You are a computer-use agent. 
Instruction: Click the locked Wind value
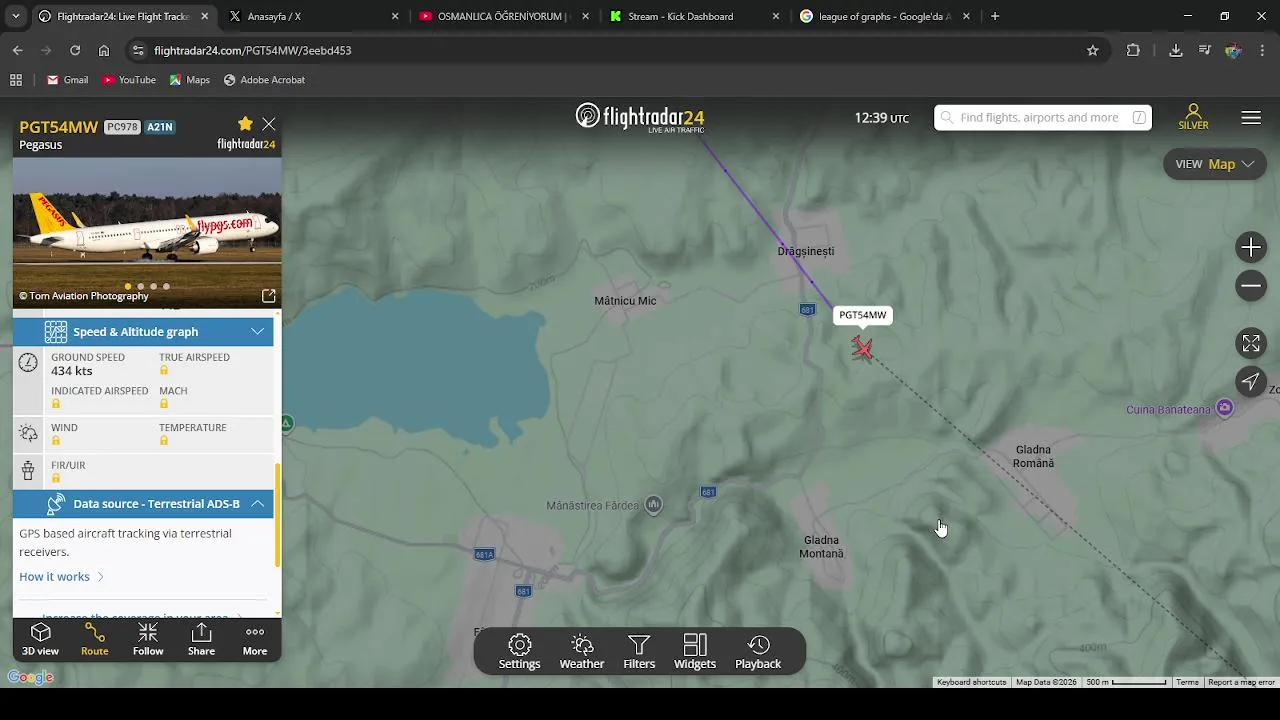tap(56, 441)
